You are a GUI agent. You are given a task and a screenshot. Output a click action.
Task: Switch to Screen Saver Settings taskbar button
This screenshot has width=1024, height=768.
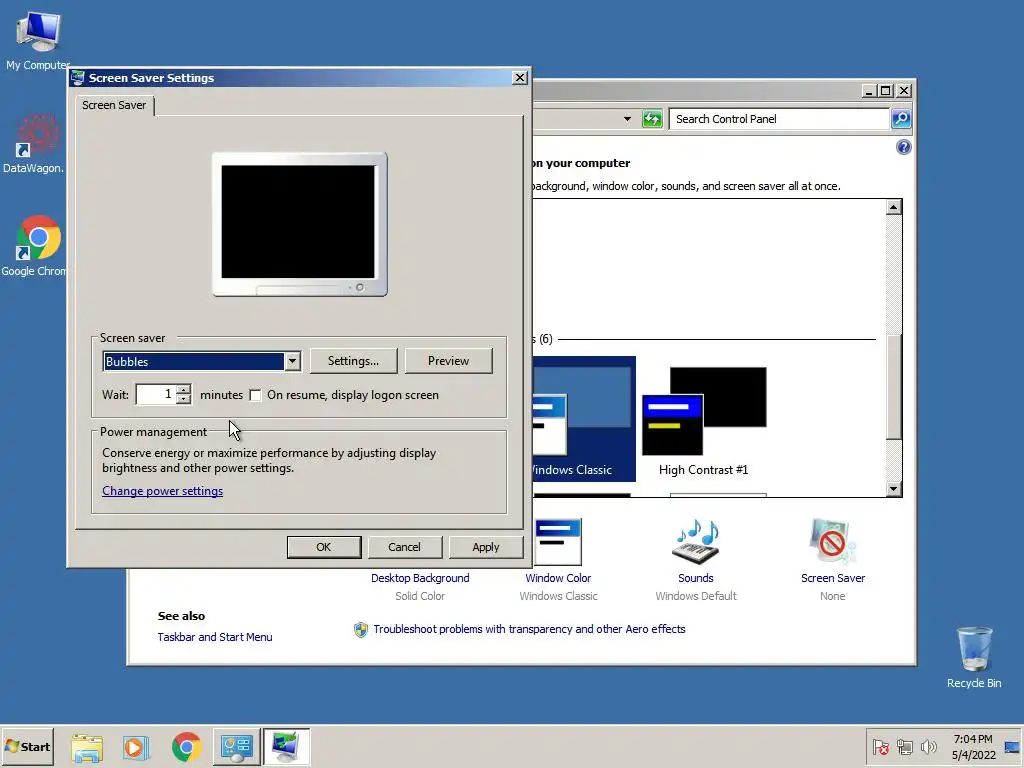[286, 746]
